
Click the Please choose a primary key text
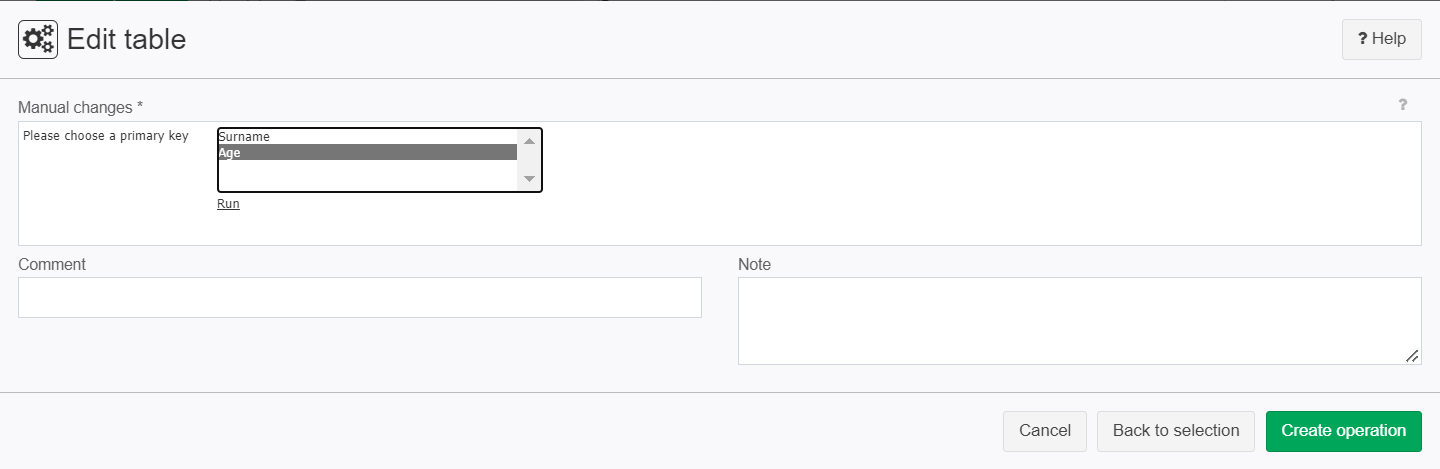(106, 136)
